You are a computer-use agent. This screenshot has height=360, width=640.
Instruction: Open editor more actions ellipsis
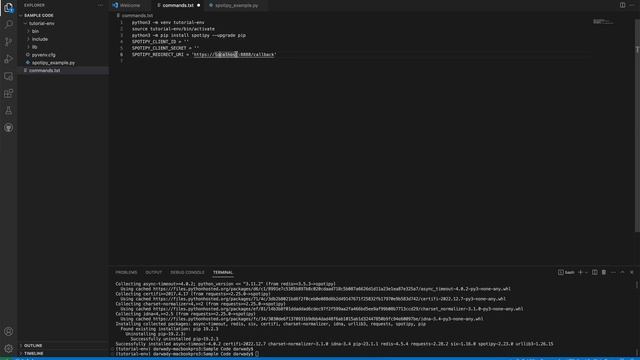(x=632, y=5)
